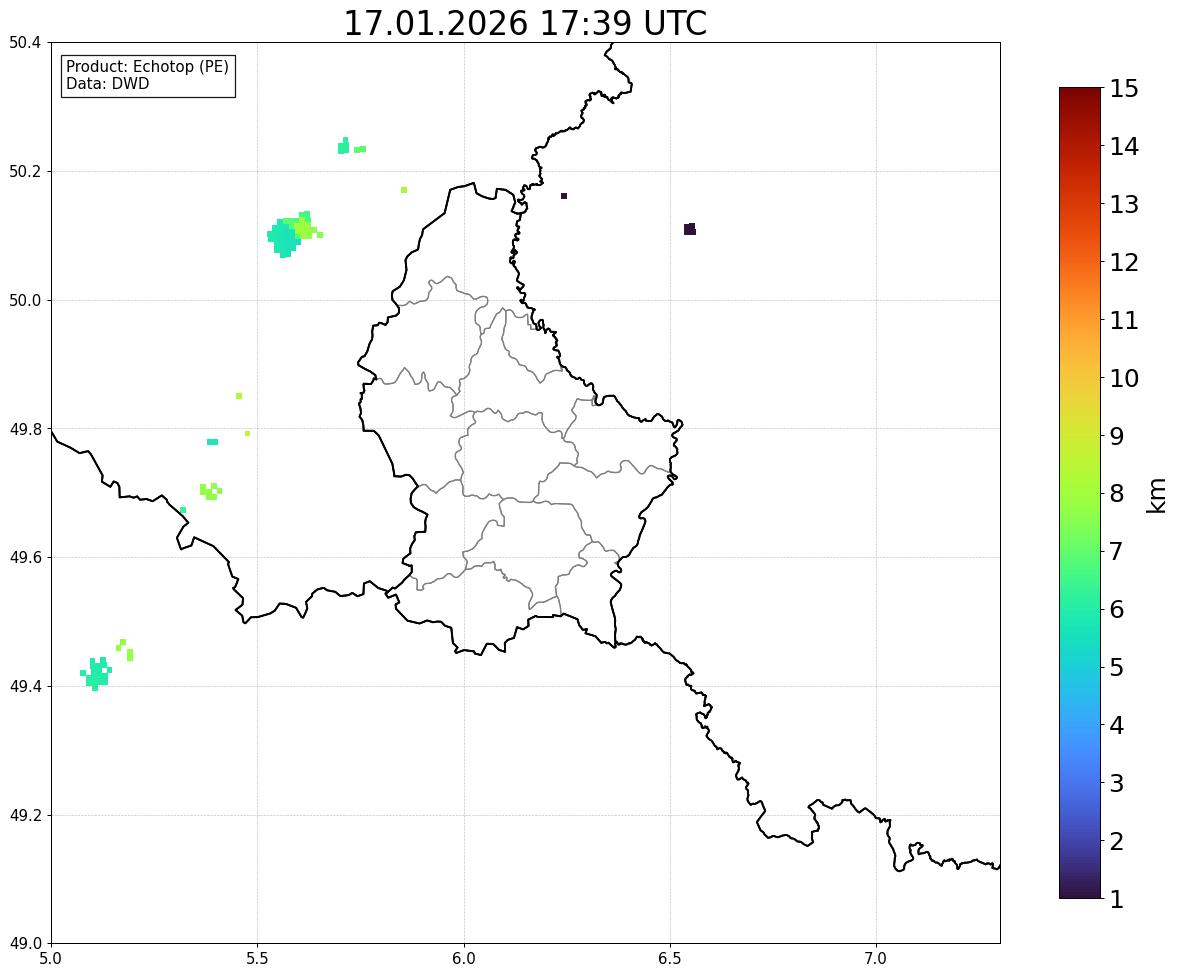Click the teal echo cluster near 49.4N 5.1E
Image resolution: width=1178 pixels, height=976 pixels.
tap(96, 673)
